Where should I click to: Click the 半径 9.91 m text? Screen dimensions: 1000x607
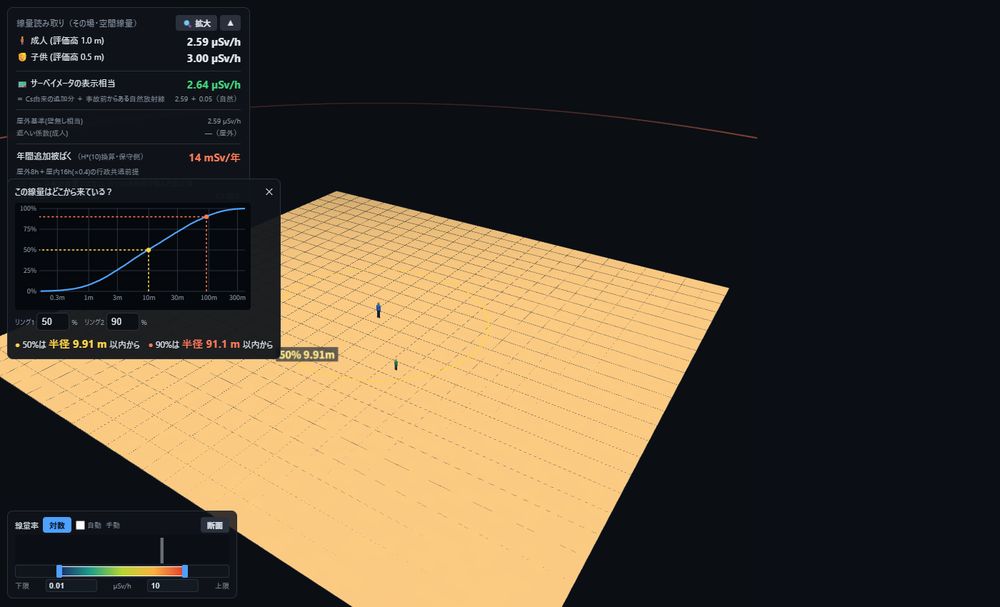[78, 344]
